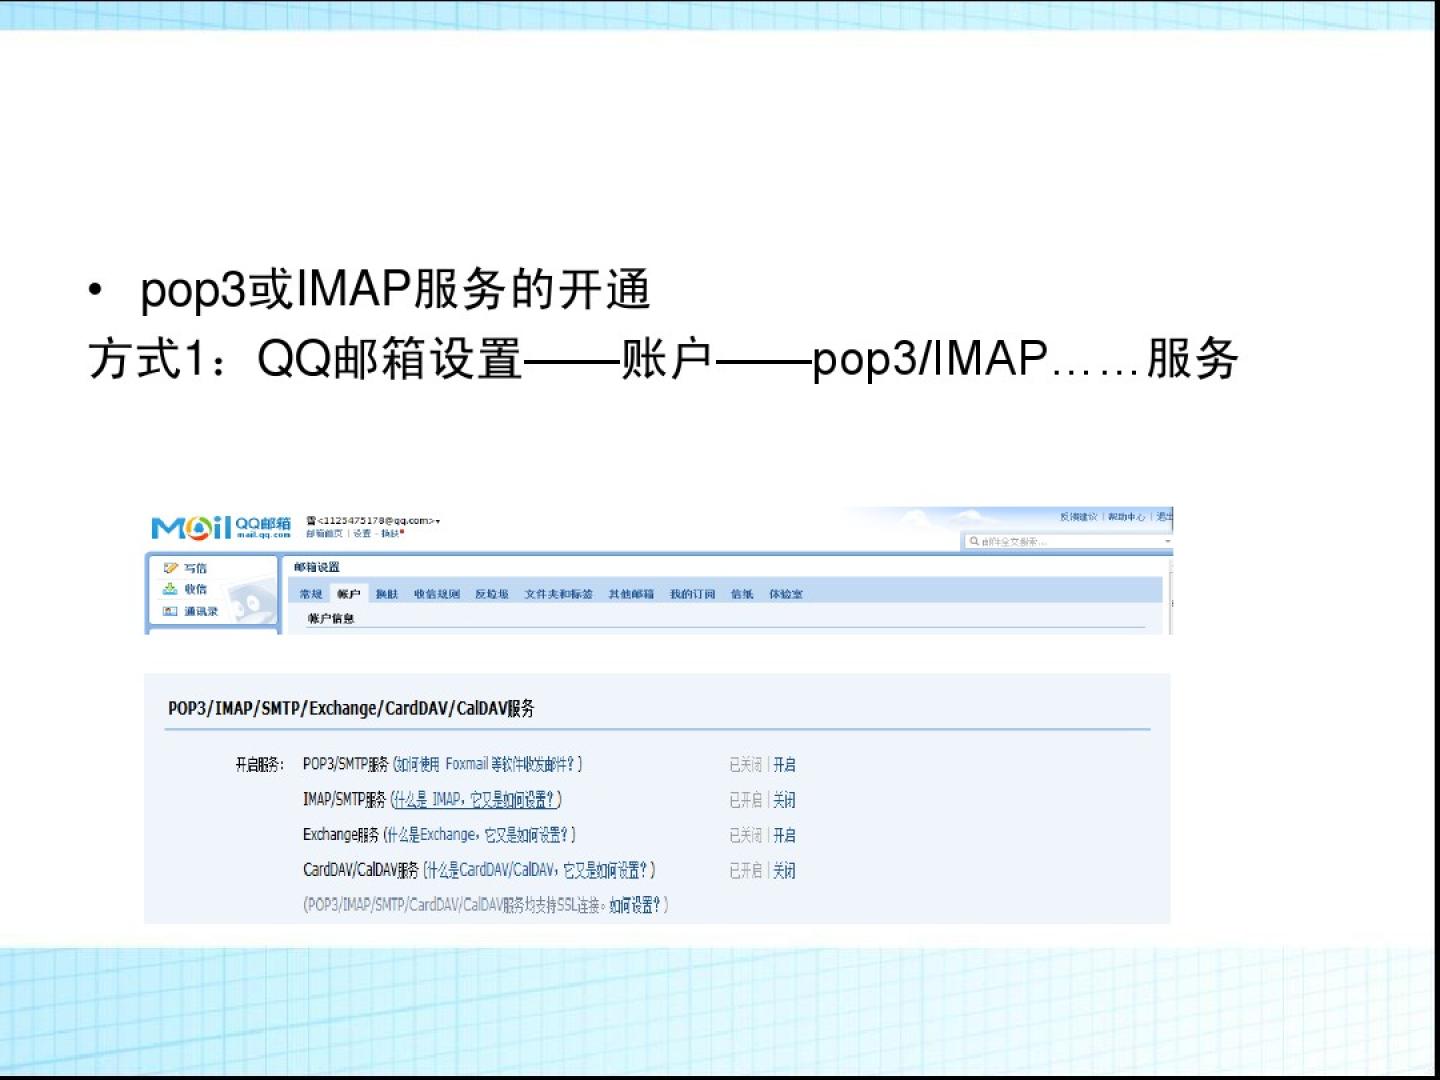Image resolution: width=1440 pixels, height=1080 pixels.
Task: Open the search box dropdown arrow
Action: coord(1166,541)
